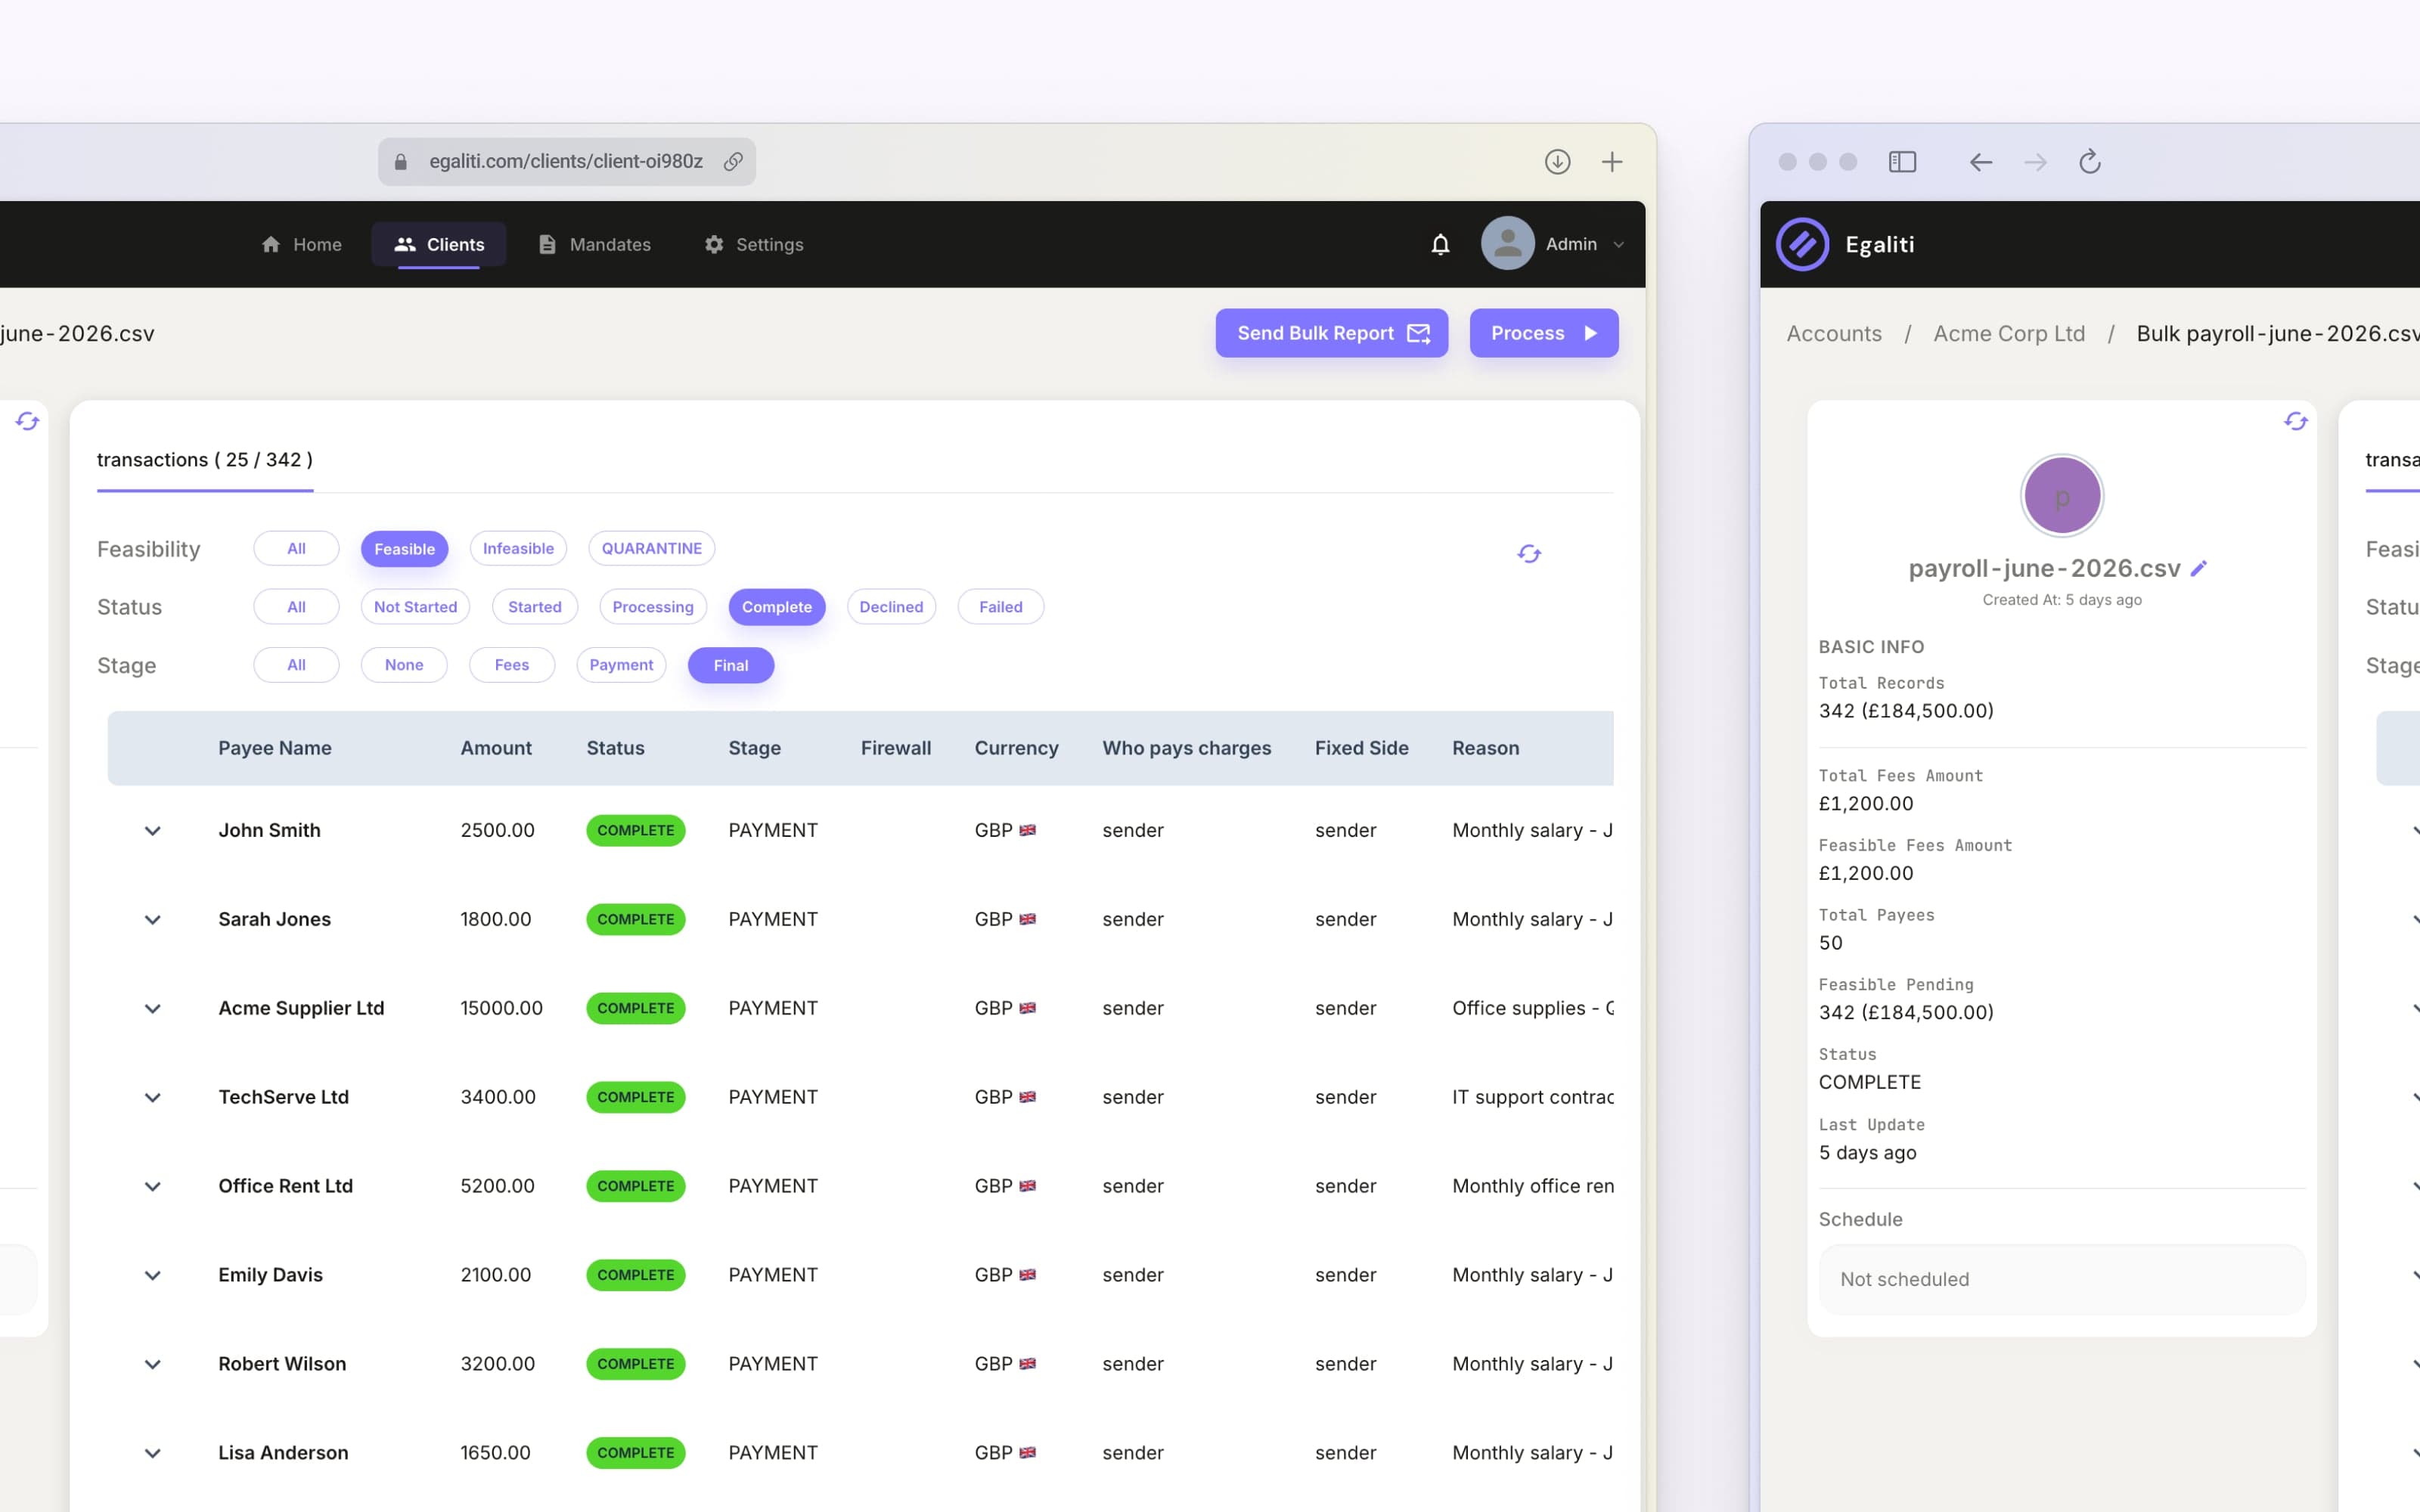2420x1512 pixels.
Task: Filter status by Failed
Action: click(1001, 607)
